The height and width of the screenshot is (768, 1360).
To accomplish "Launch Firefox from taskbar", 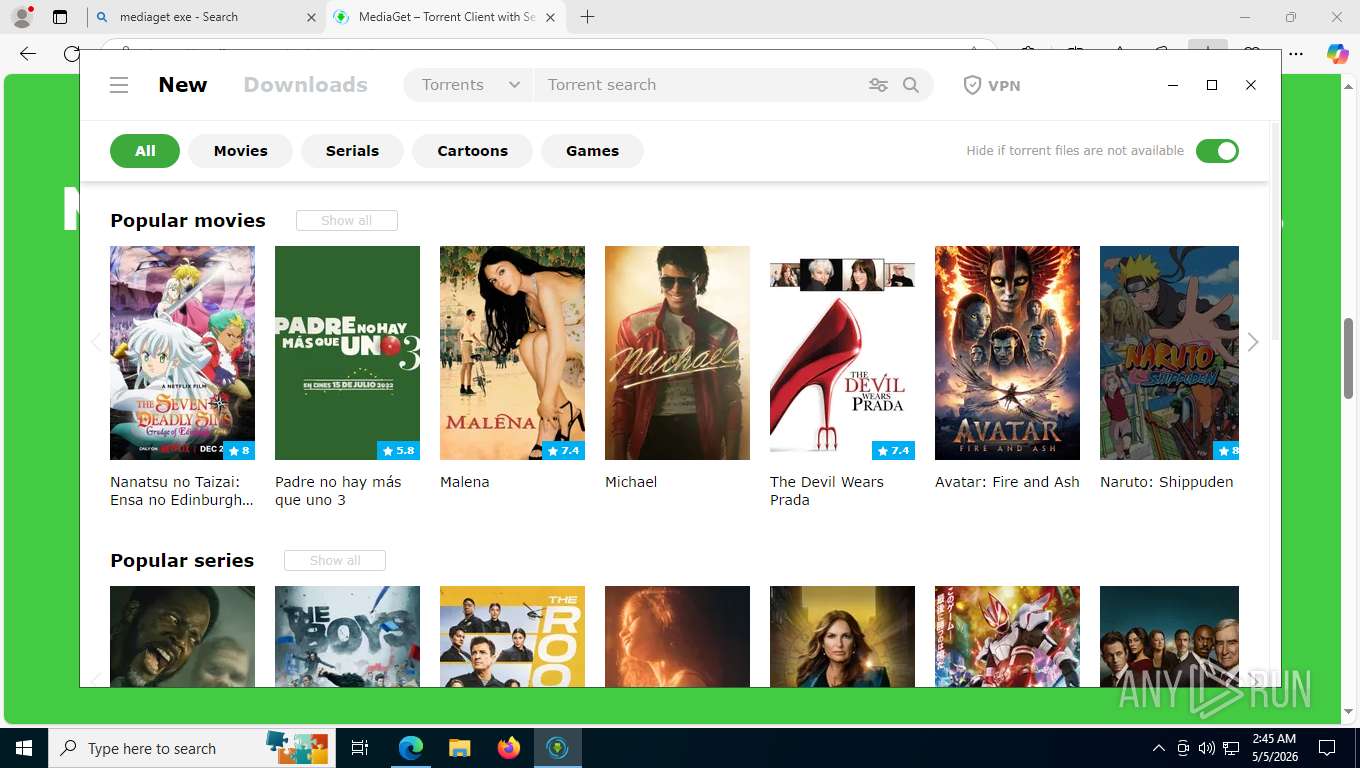I will point(509,748).
